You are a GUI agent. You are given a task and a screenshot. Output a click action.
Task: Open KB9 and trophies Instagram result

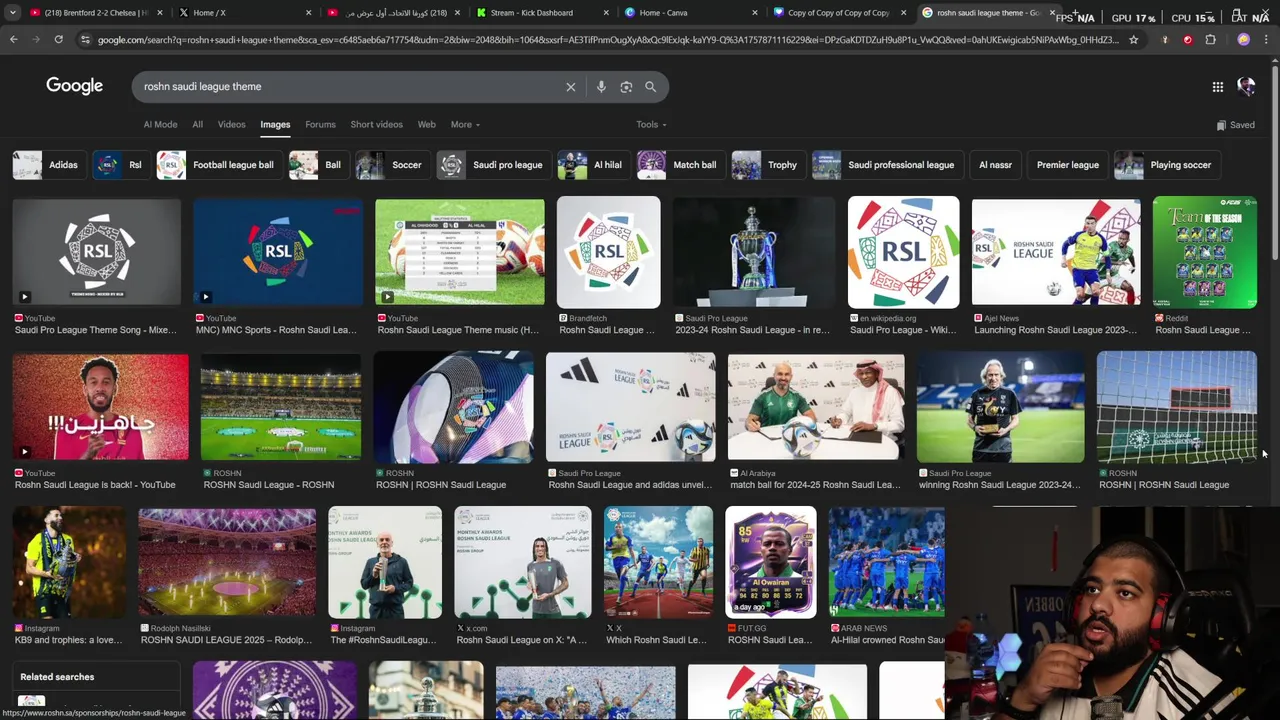click(68, 640)
